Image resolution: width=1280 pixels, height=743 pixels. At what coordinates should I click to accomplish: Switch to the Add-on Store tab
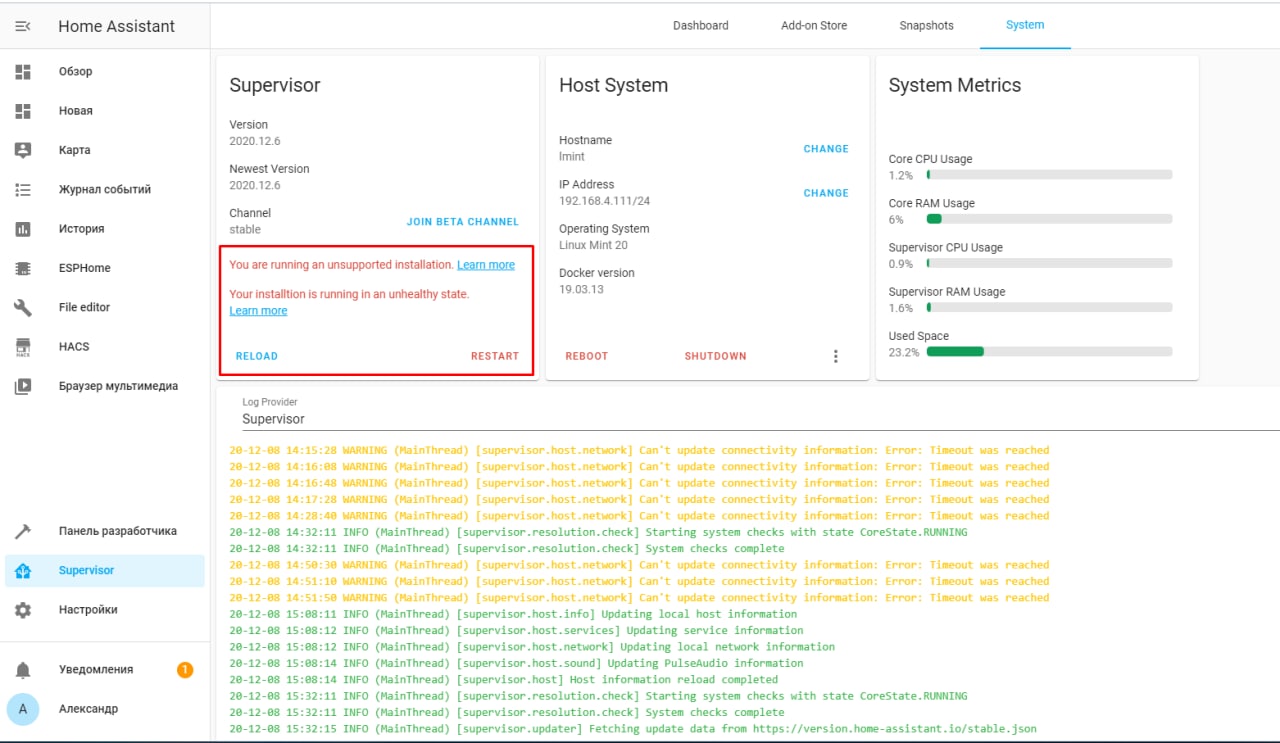[814, 25]
